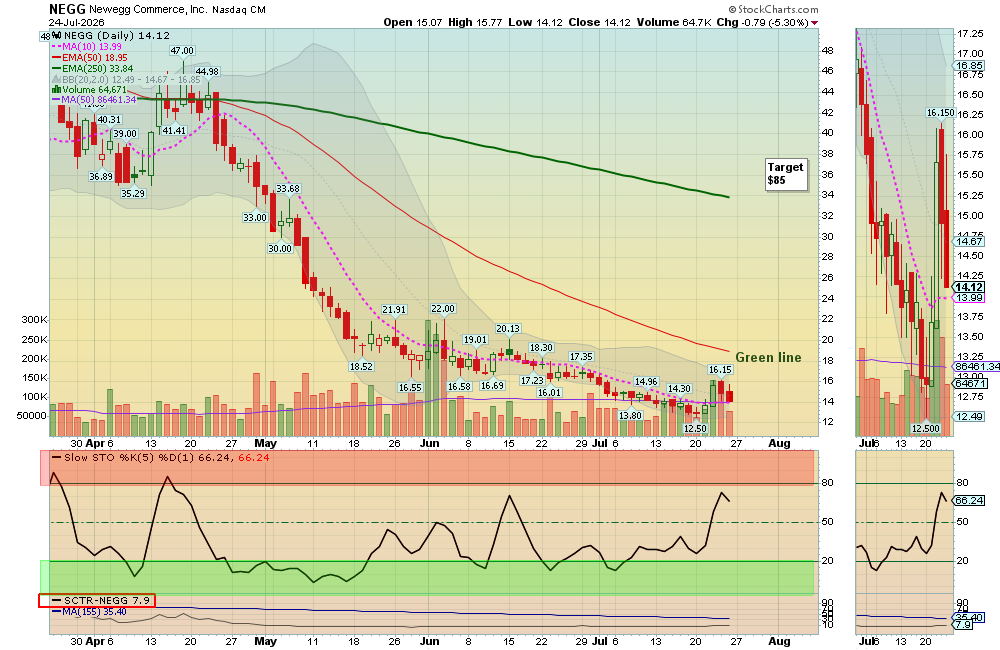This screenshot has width=1000, height=650.
Task: Click the 86461.34 volume MA tag on right
Action: click(976, 366)
